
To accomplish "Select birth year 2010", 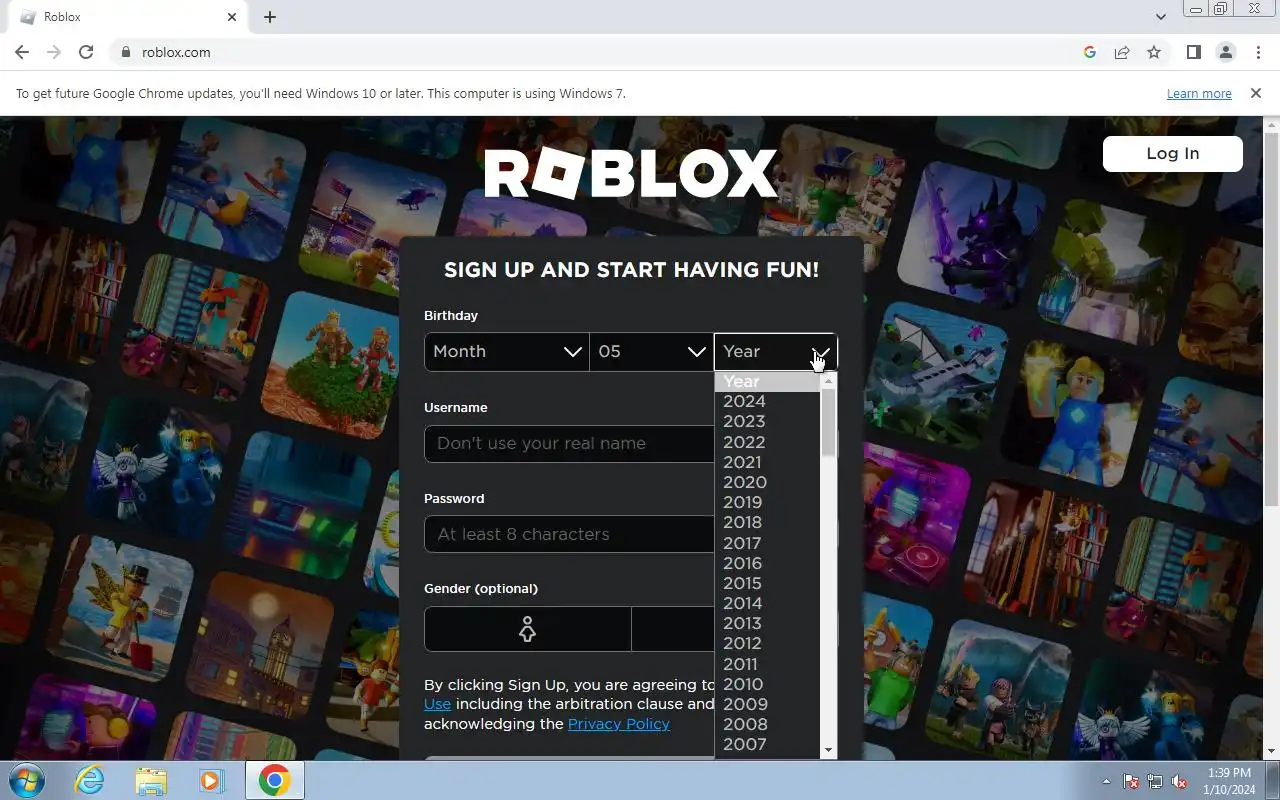I will coord(768,684).
